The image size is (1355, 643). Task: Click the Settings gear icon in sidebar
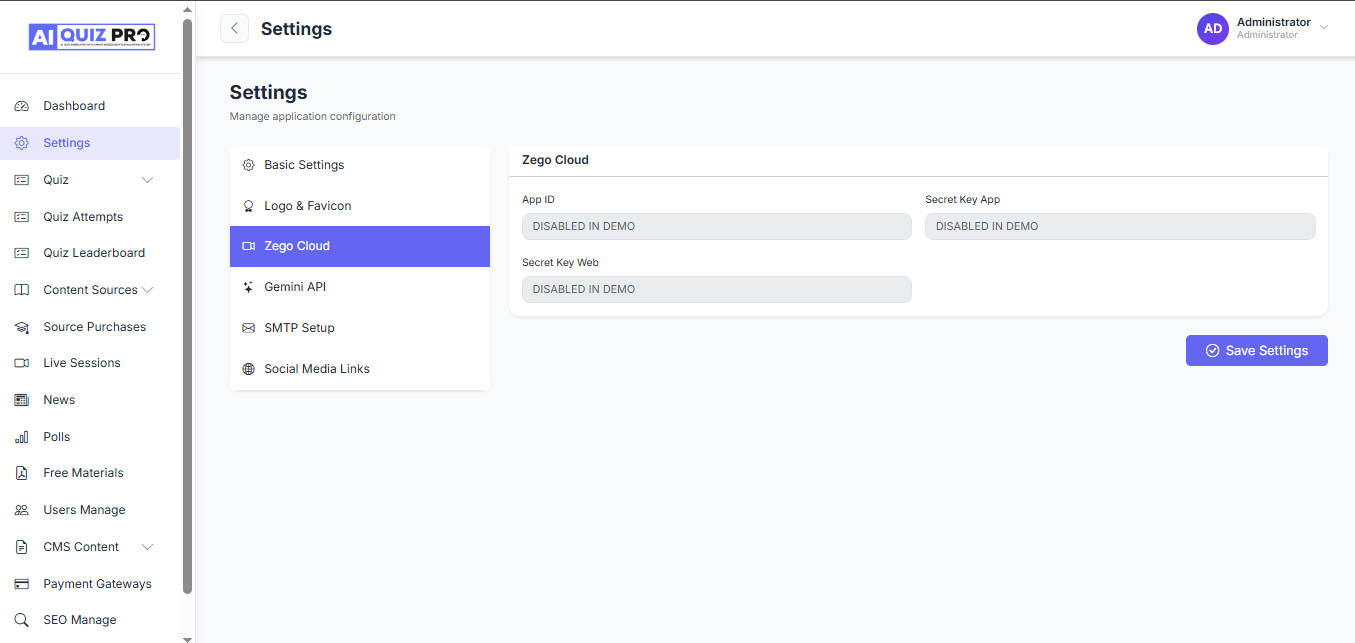click(22, 143)
